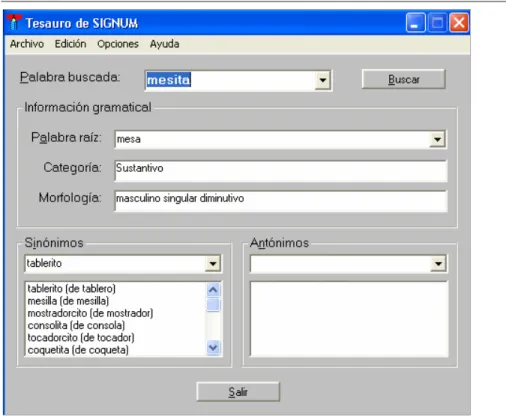Minimize the Tesauro de SIGNUM window

click(415, 23)
